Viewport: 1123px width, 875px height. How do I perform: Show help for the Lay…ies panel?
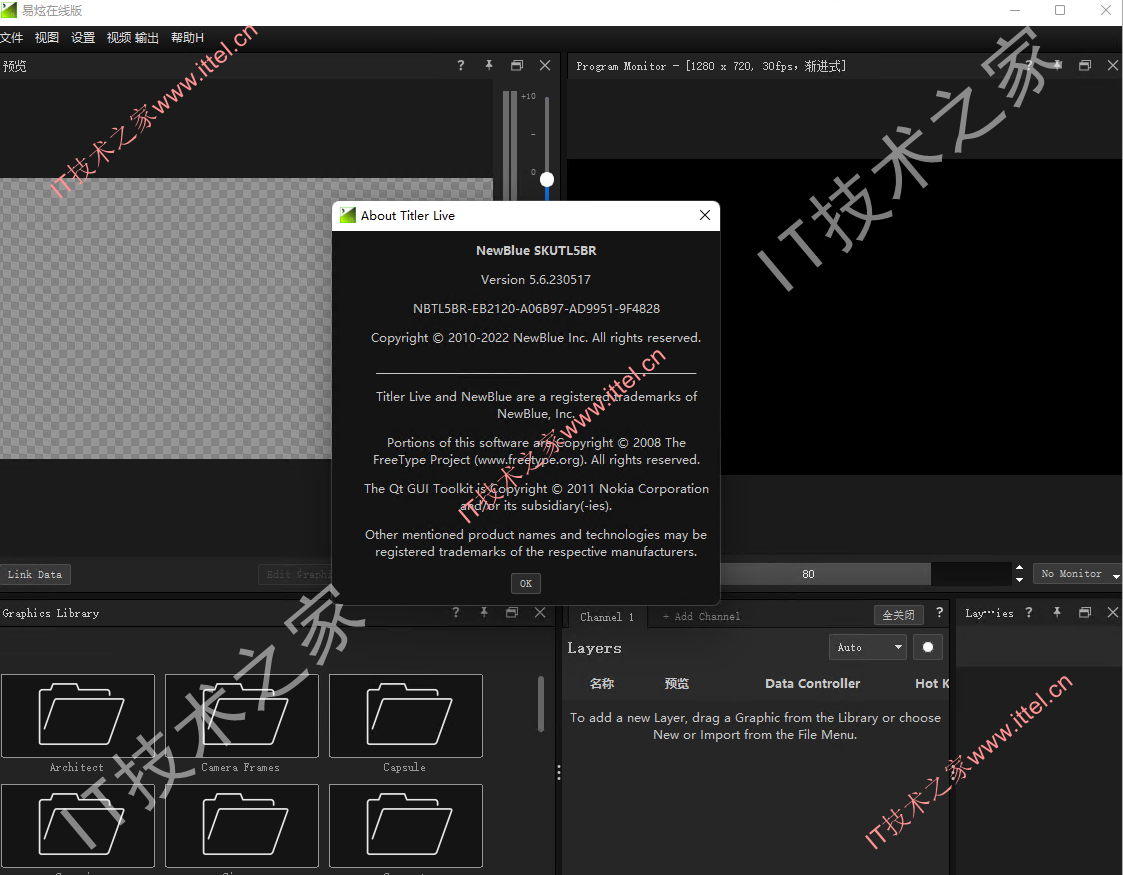pos(1028,613)
